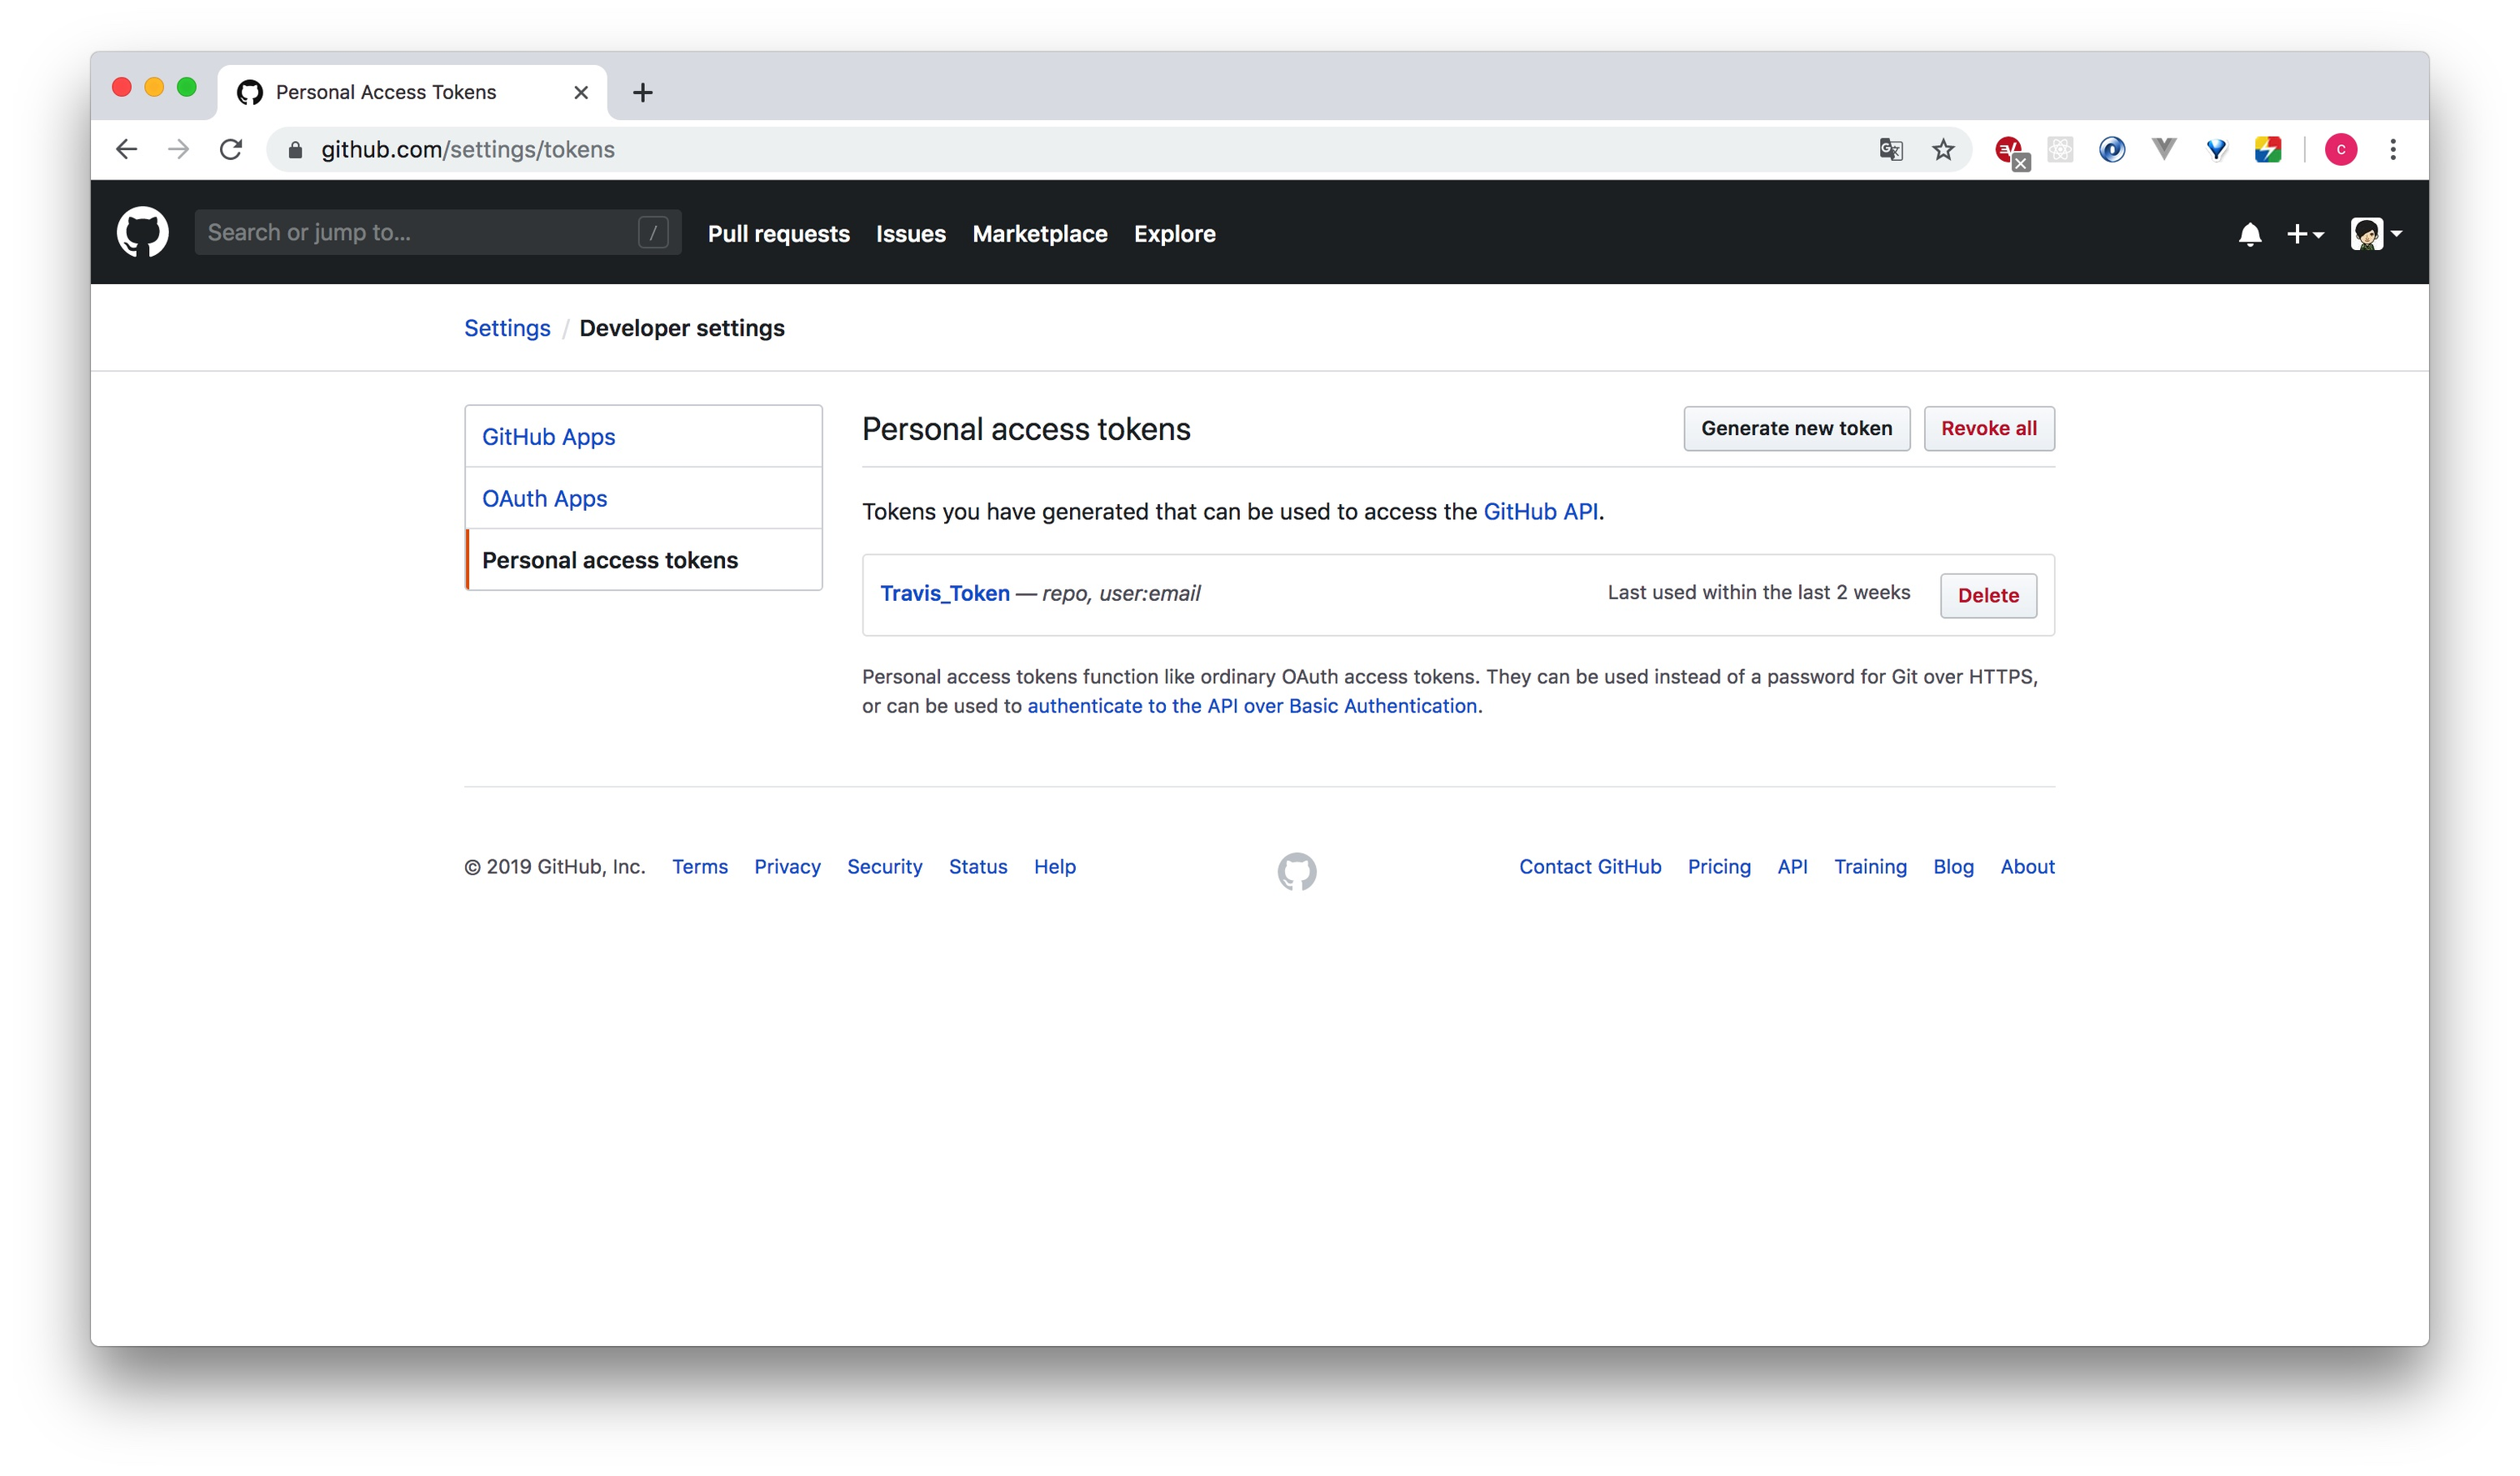Viewport: 2520px width, 1476px height.
Task: Click the browser back arrow icon
Action: [127, 148]
